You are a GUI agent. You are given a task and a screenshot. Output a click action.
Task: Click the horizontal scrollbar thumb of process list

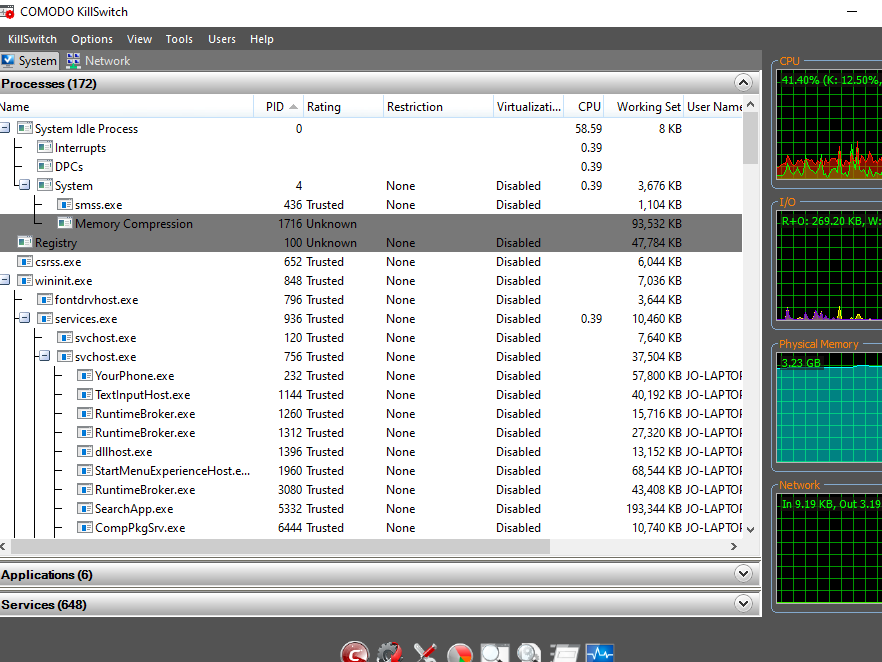click(280, 546)
